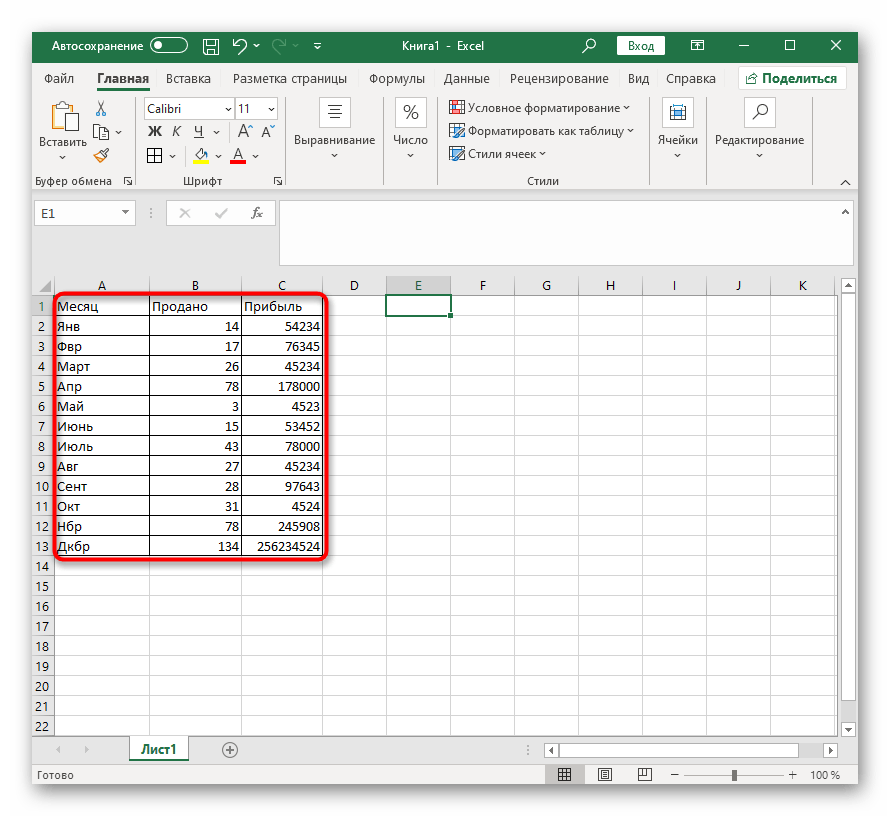
Task: Switch to Page Layout view icon
Action: click(x=605, y=775)
